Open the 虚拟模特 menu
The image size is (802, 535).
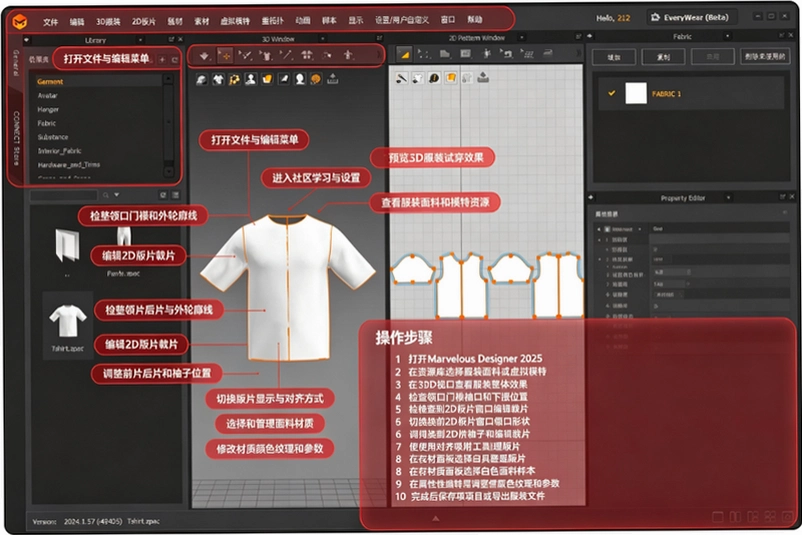click(235, 21)
